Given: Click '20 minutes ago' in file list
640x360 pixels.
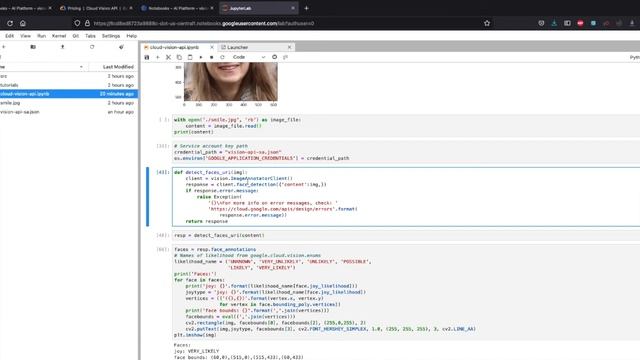Looking at the screenshot, I should 117,94.
